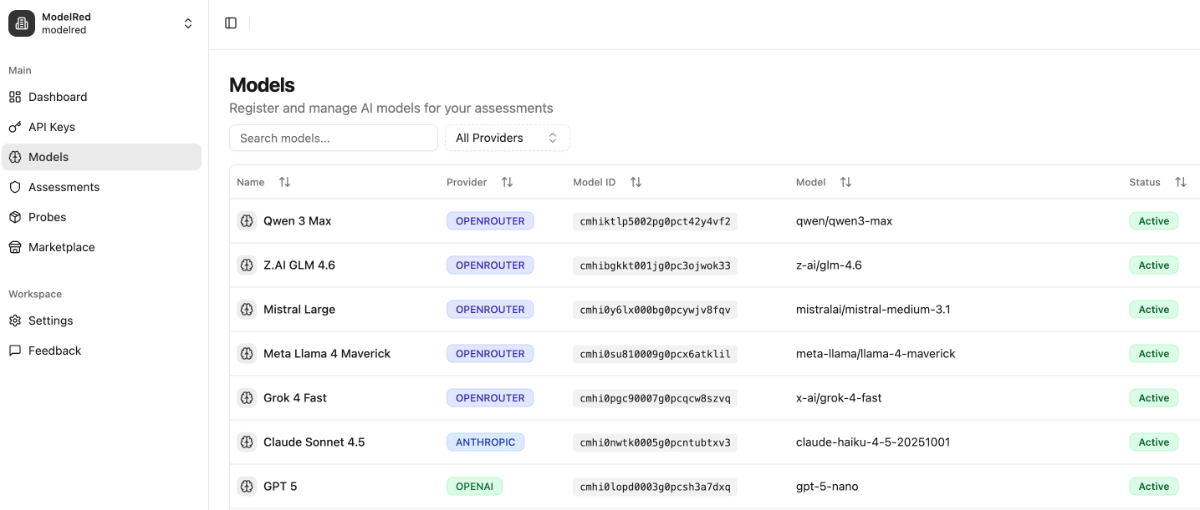Click the Search models input field
Viewport: 1200px width, 510px height.
(333, 138)
